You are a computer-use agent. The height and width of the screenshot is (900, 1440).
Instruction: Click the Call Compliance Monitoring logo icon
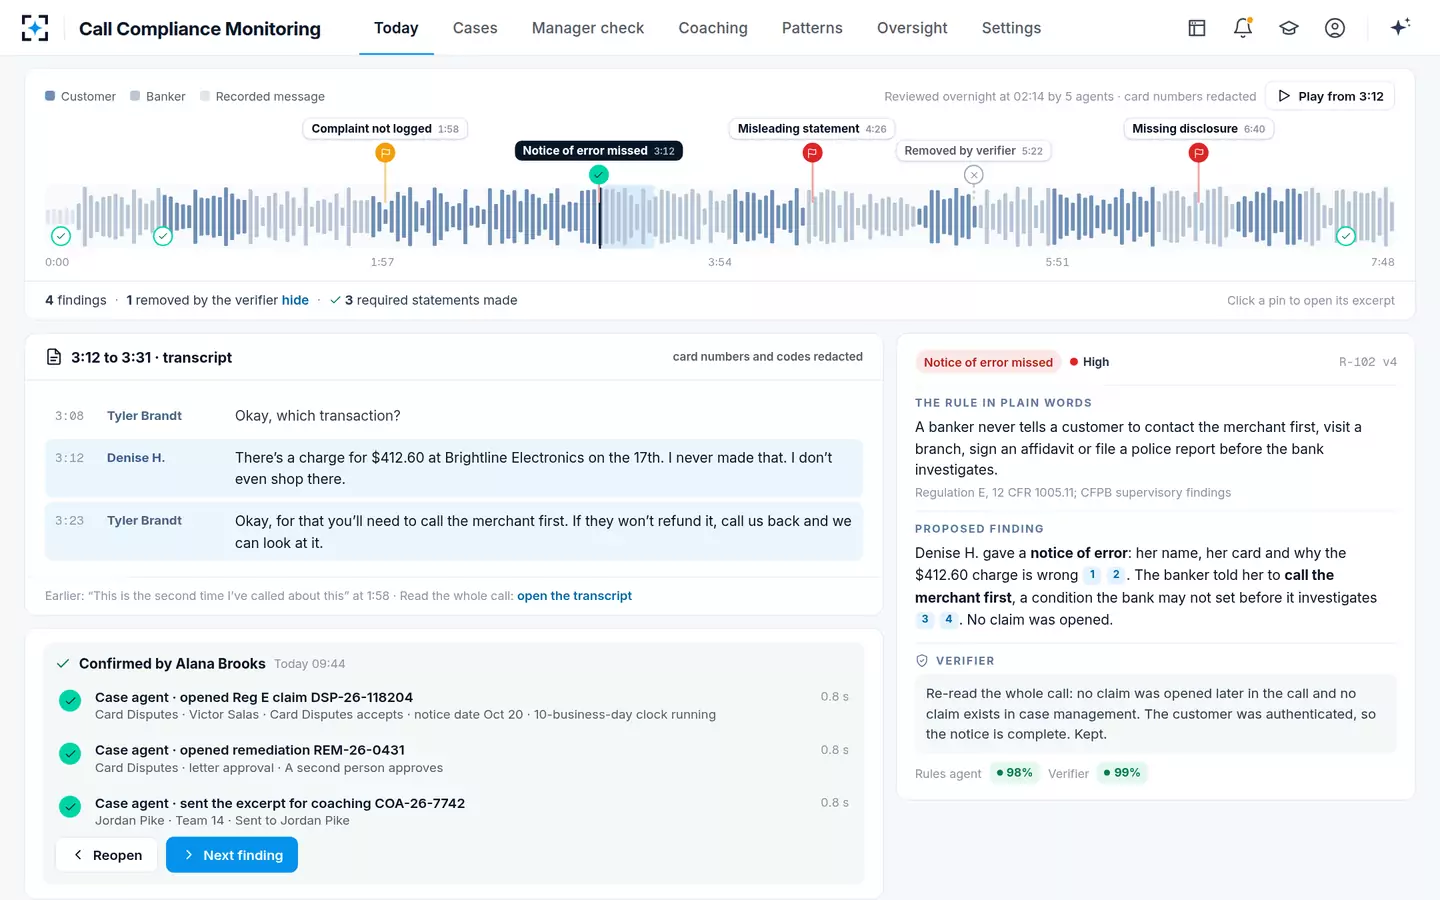35,28
